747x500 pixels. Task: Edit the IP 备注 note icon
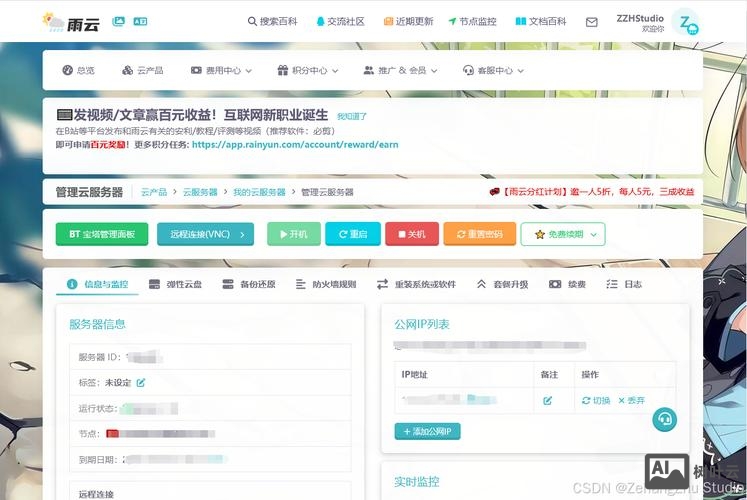547,400
